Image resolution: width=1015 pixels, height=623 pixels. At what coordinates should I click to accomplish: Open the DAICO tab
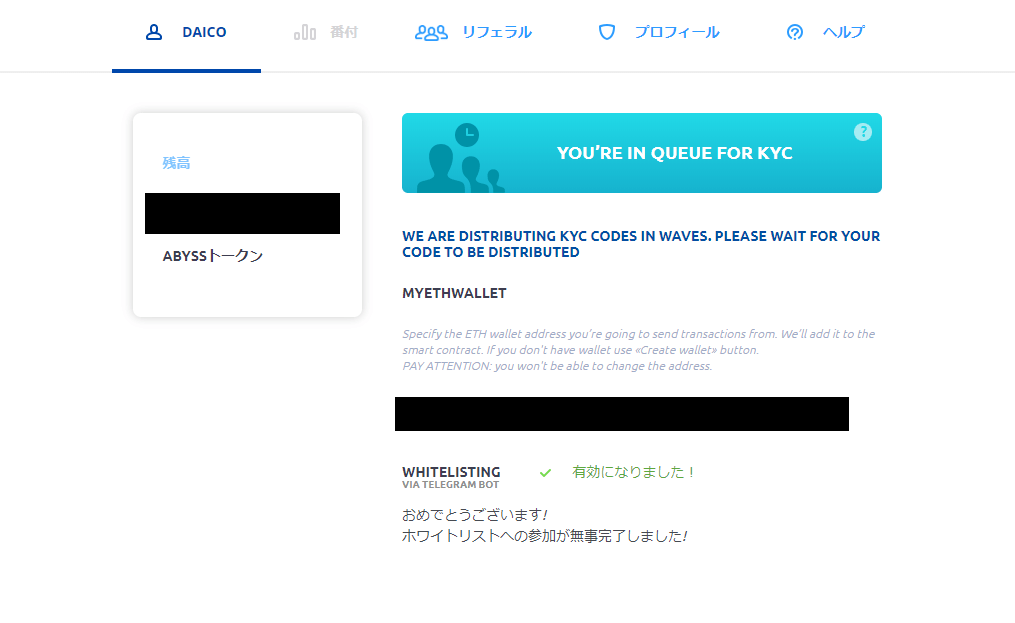pyautogui.click(x=186, y=32)
